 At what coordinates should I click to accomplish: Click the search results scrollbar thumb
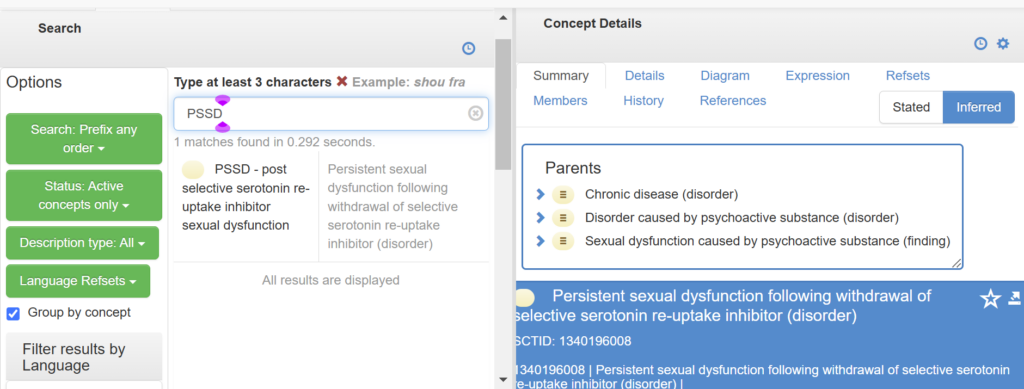coord(503,104)
